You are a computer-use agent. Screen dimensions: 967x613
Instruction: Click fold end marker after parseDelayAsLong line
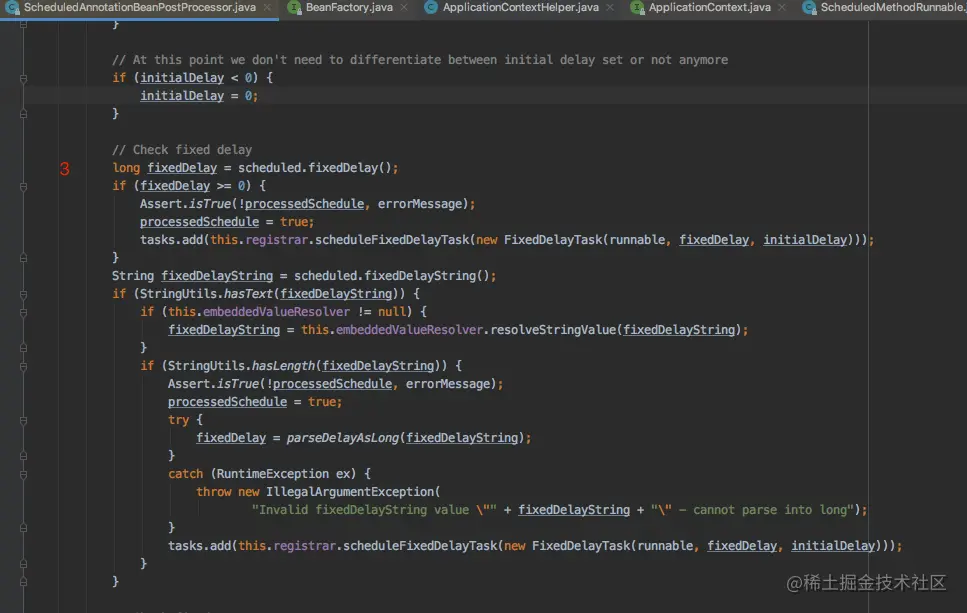point(23,456)
